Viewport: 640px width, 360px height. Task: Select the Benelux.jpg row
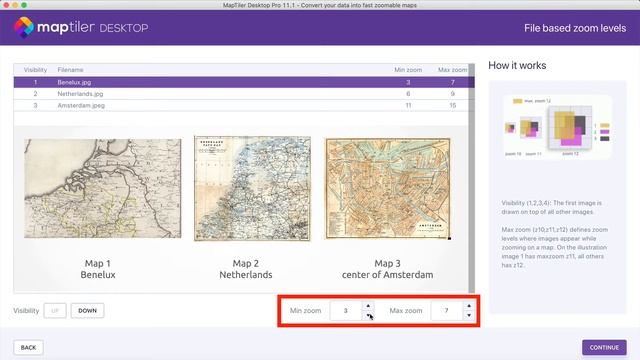click(241, 82)
